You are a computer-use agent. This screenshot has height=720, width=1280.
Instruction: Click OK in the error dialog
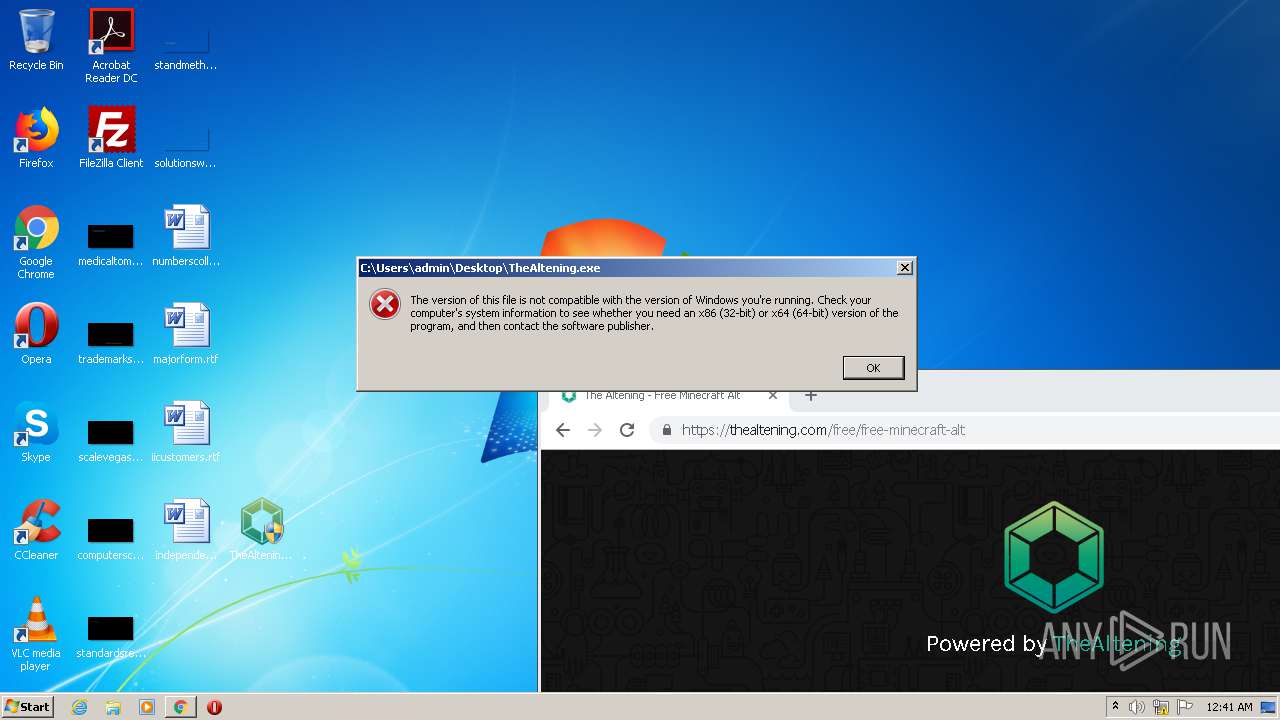pos(873,368)
